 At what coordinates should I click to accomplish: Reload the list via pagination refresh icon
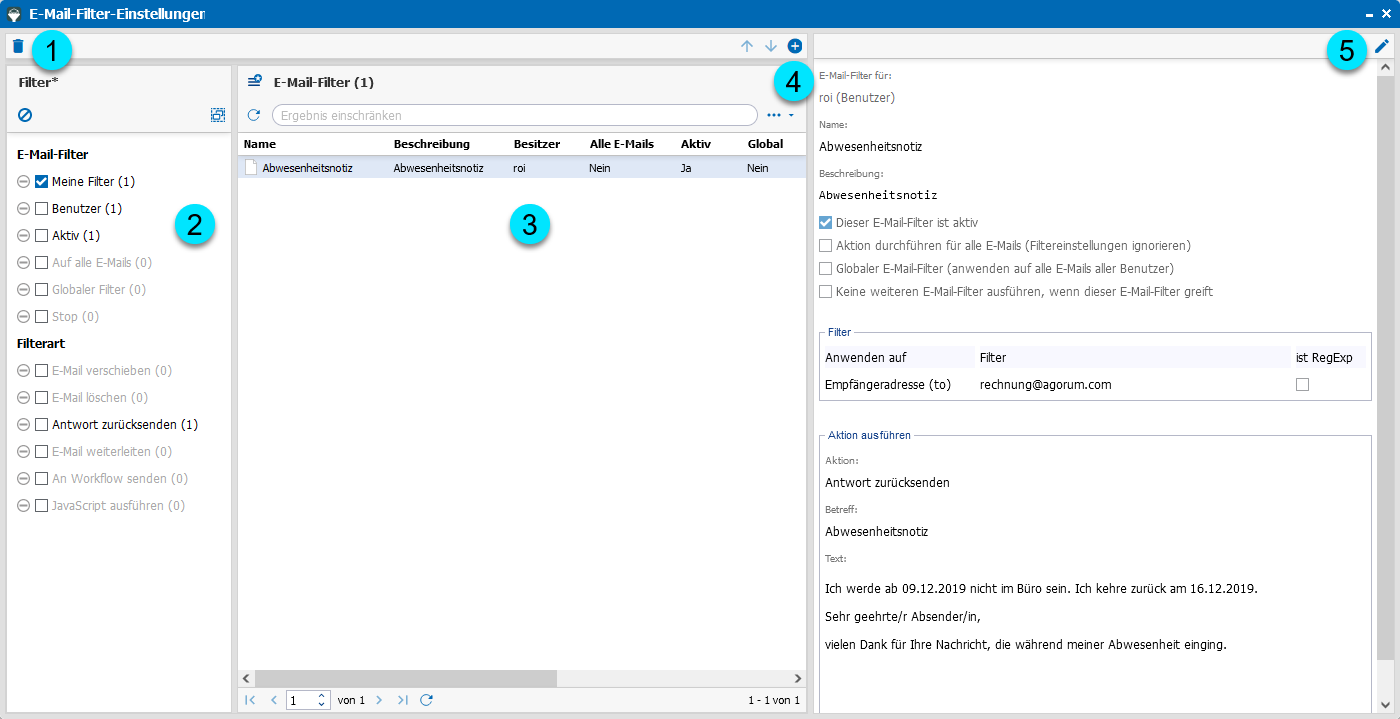click(x=426, y=700)
